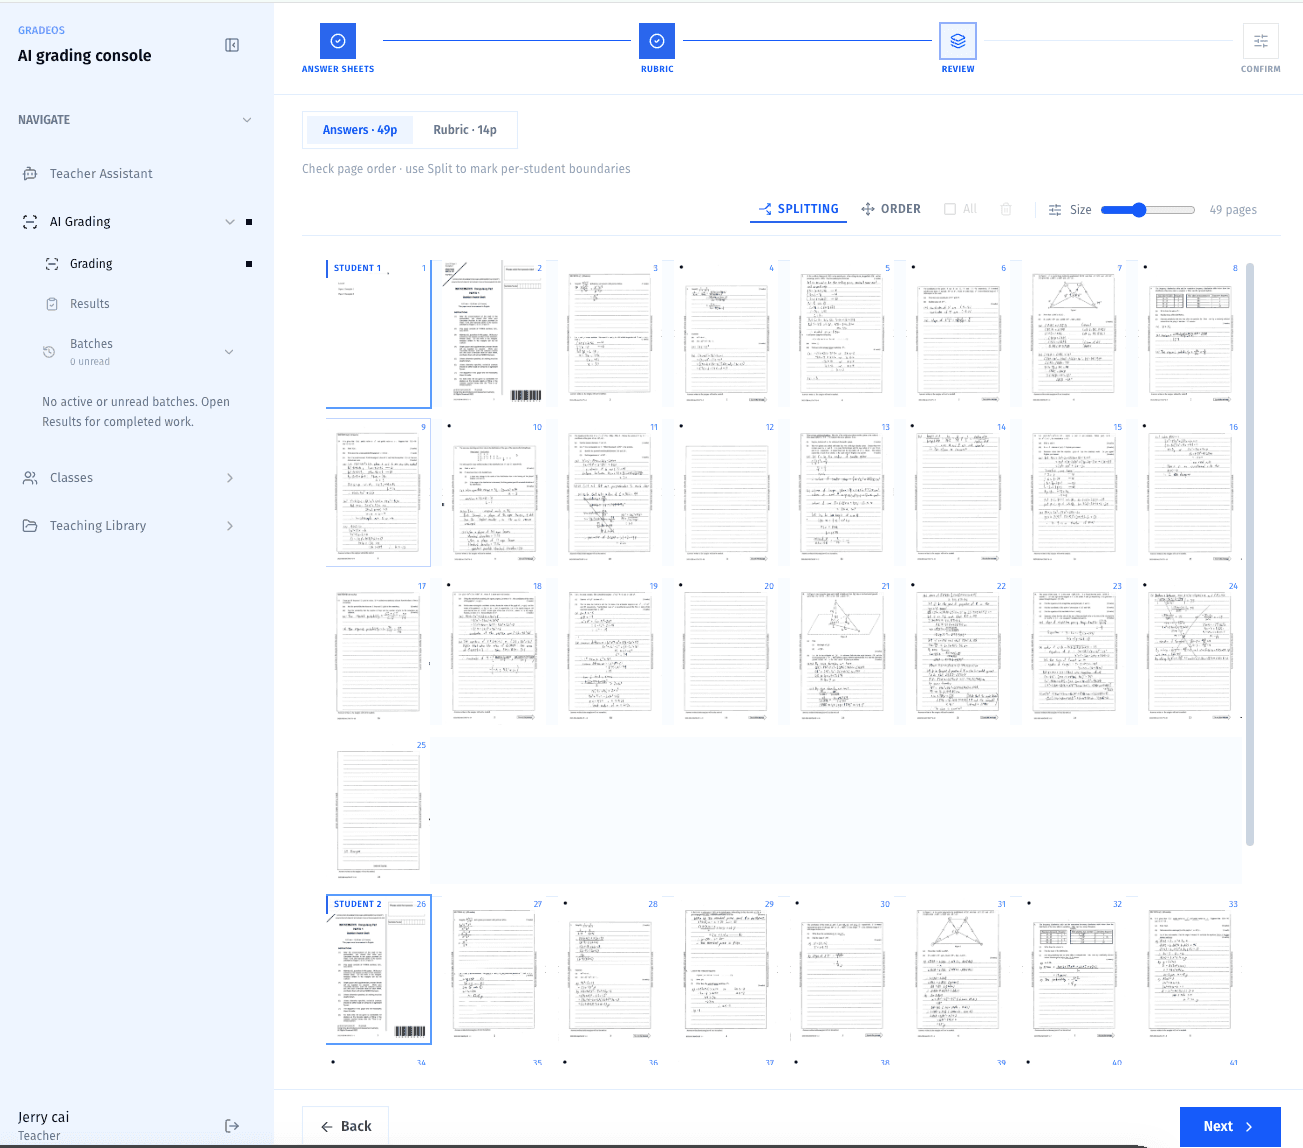Viewport: 1303px width, 1148px height.
Task: Click the Splitting scissors icon
Action: (x=765, y=209)
